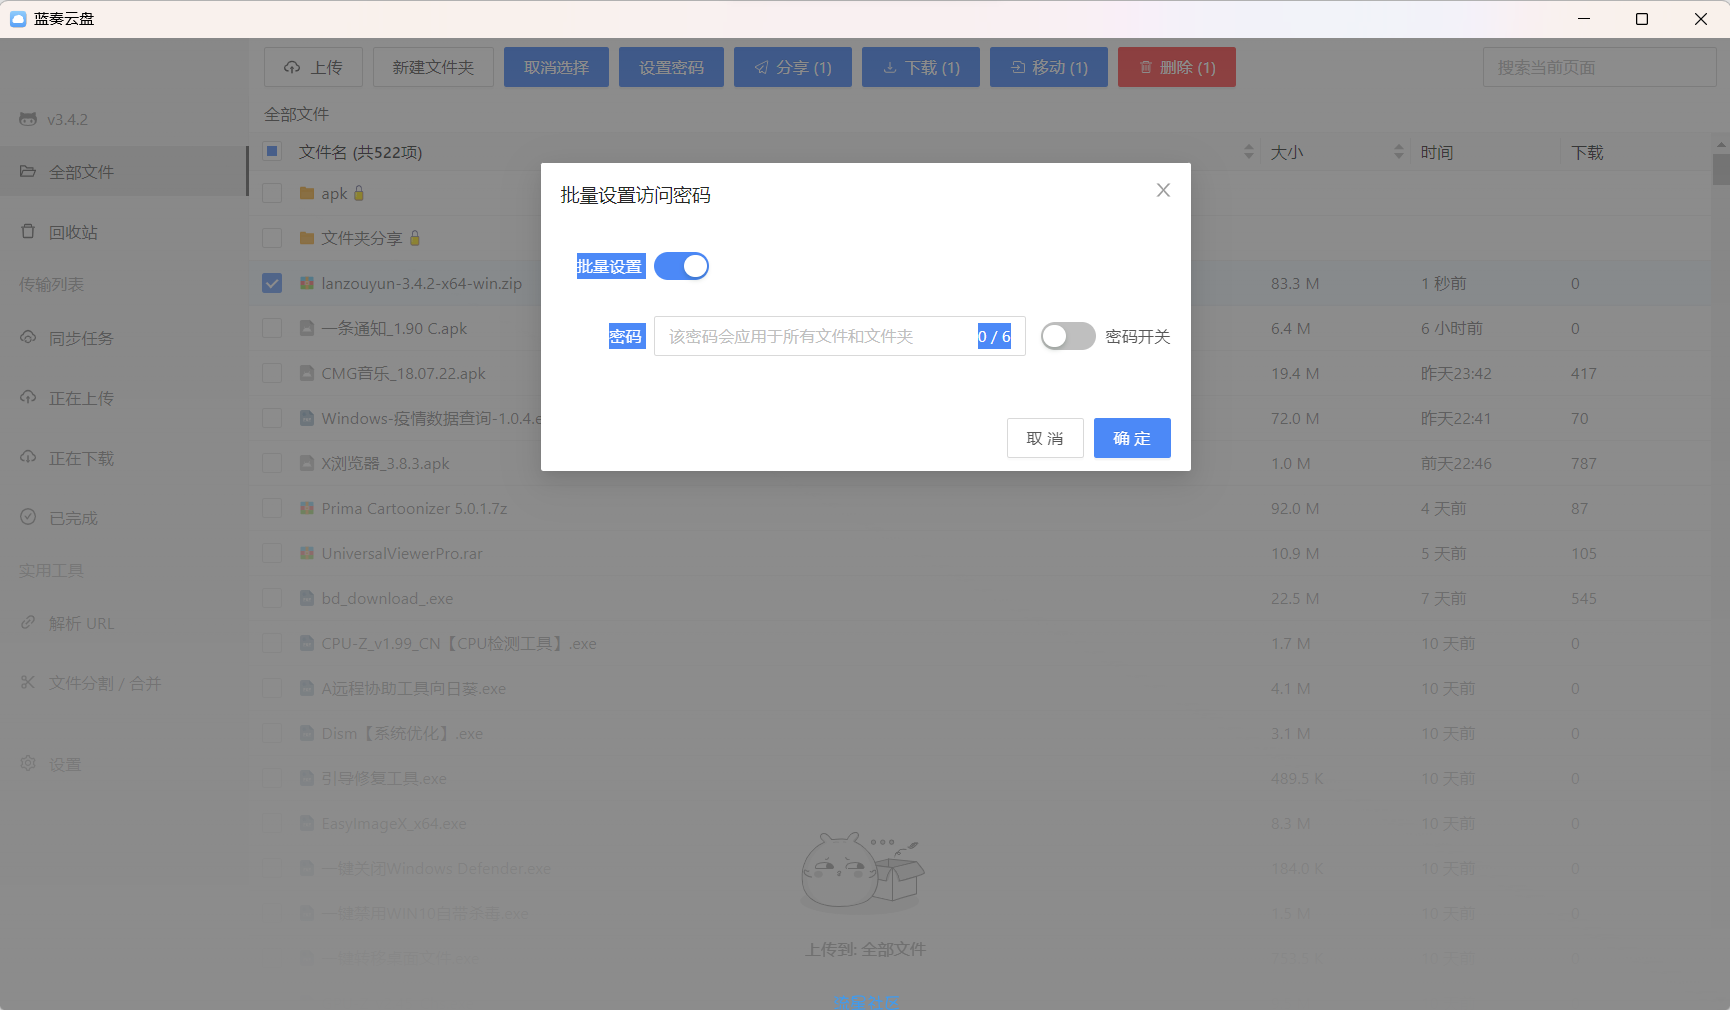The width and height of the screenshot is (1730, 1010).
Task: Focus the password input field
Action: click(840, 336)
